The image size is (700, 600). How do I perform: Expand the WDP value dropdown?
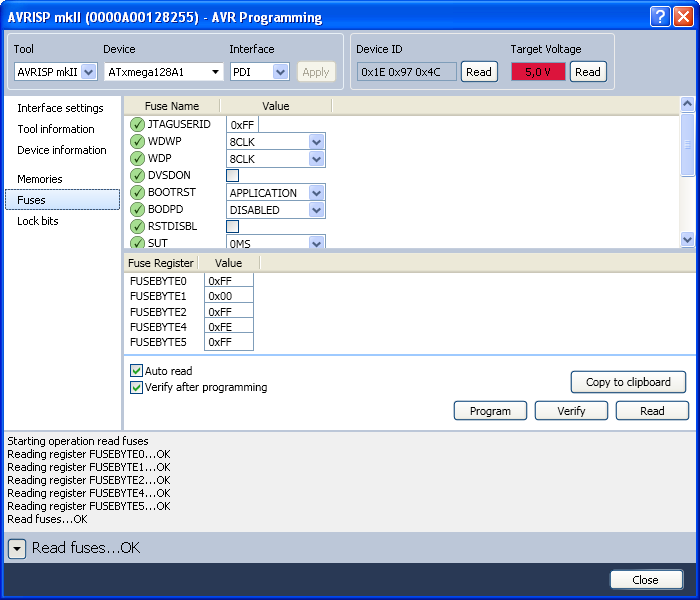tap(316, 159)
